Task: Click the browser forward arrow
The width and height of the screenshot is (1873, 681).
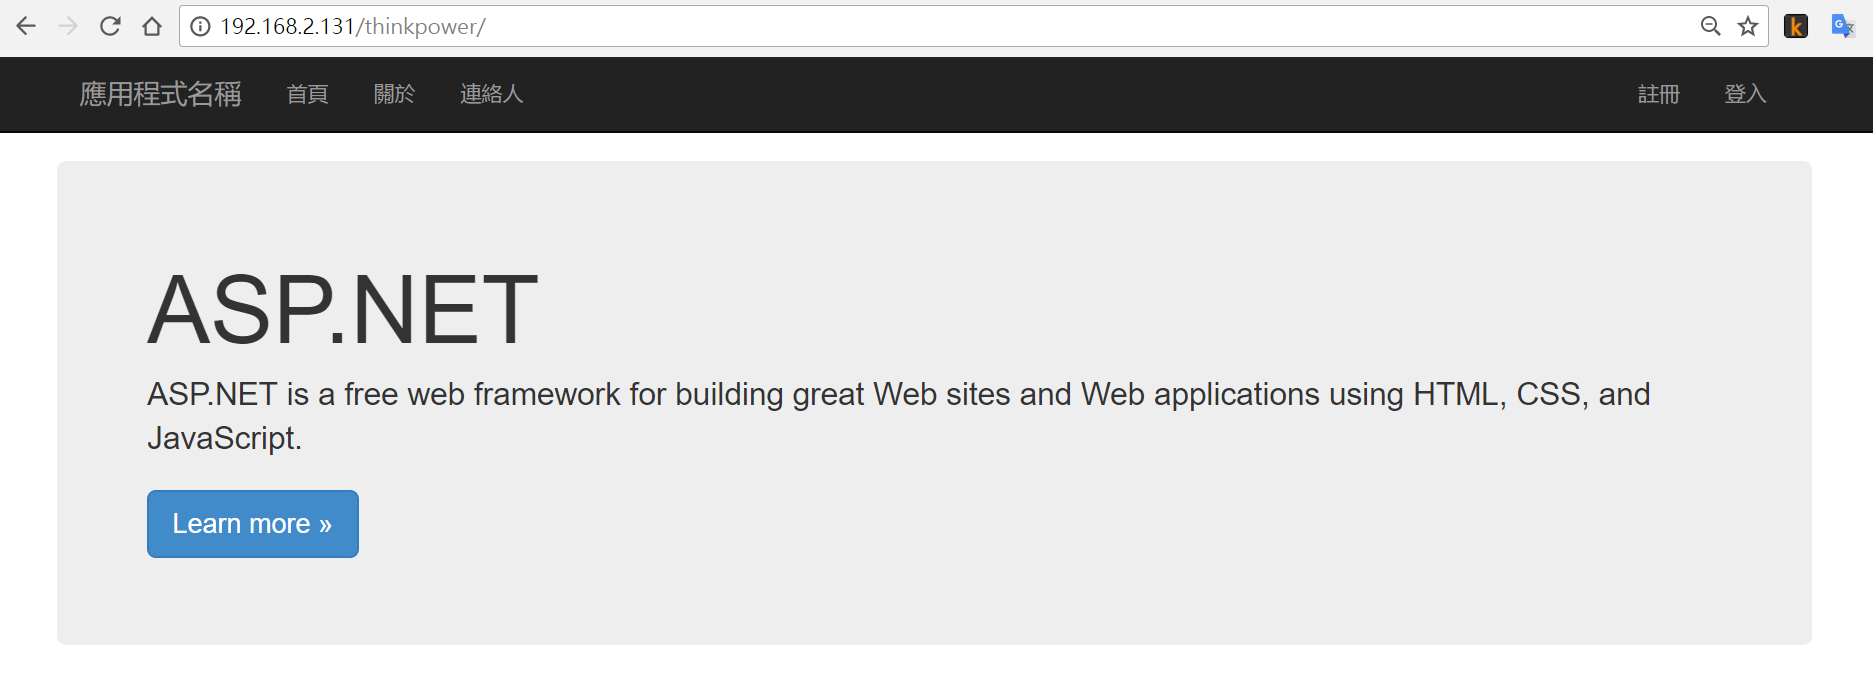Action: [68, 26]
